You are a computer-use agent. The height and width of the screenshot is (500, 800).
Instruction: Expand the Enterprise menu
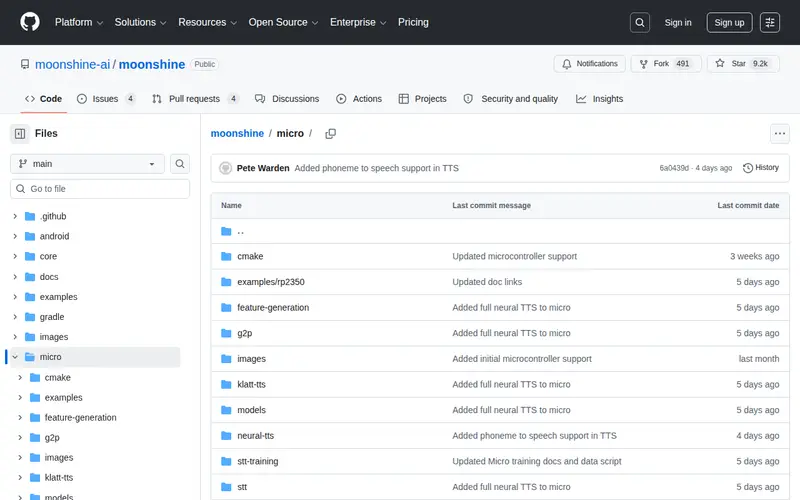pyautogui.click(x=358, y=22)
